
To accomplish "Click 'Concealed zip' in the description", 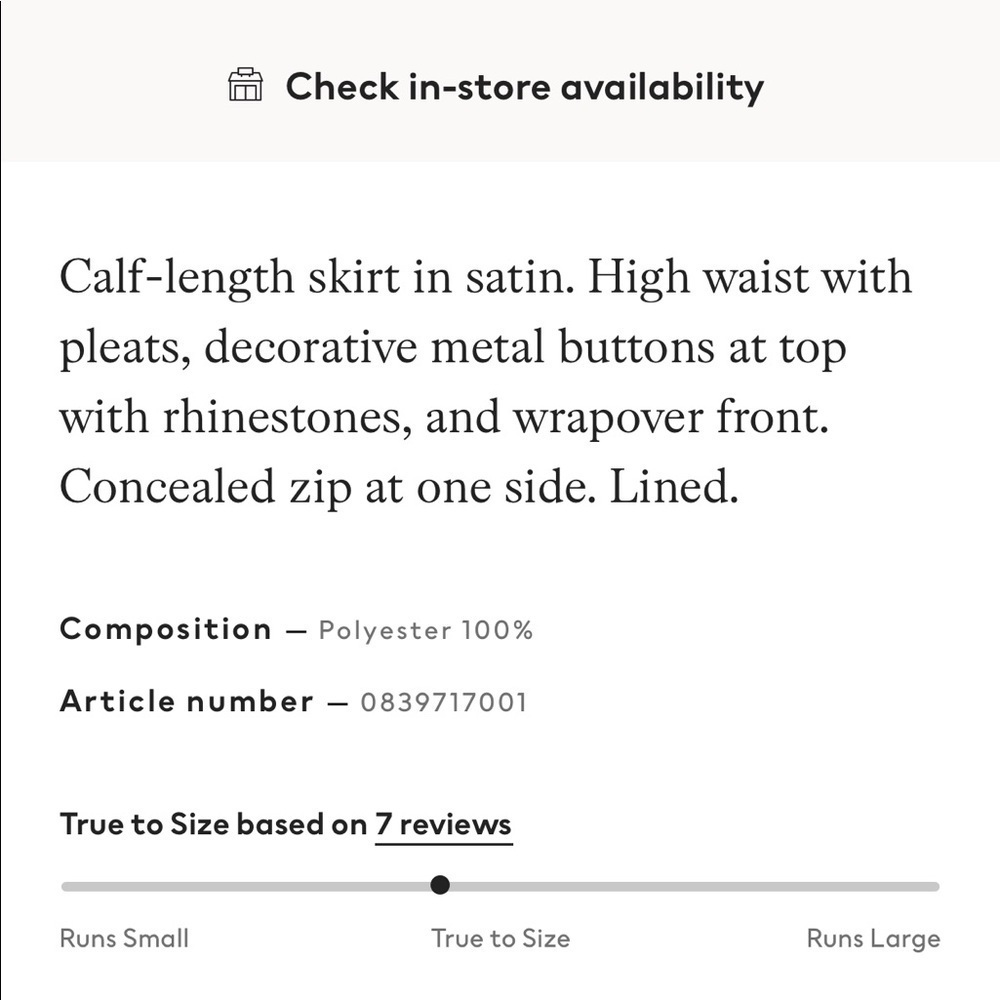I will click(205, 488).
